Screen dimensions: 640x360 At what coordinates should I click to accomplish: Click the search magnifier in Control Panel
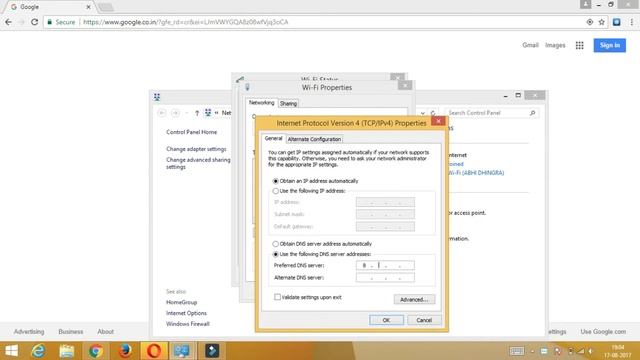(x=532, y=113)
